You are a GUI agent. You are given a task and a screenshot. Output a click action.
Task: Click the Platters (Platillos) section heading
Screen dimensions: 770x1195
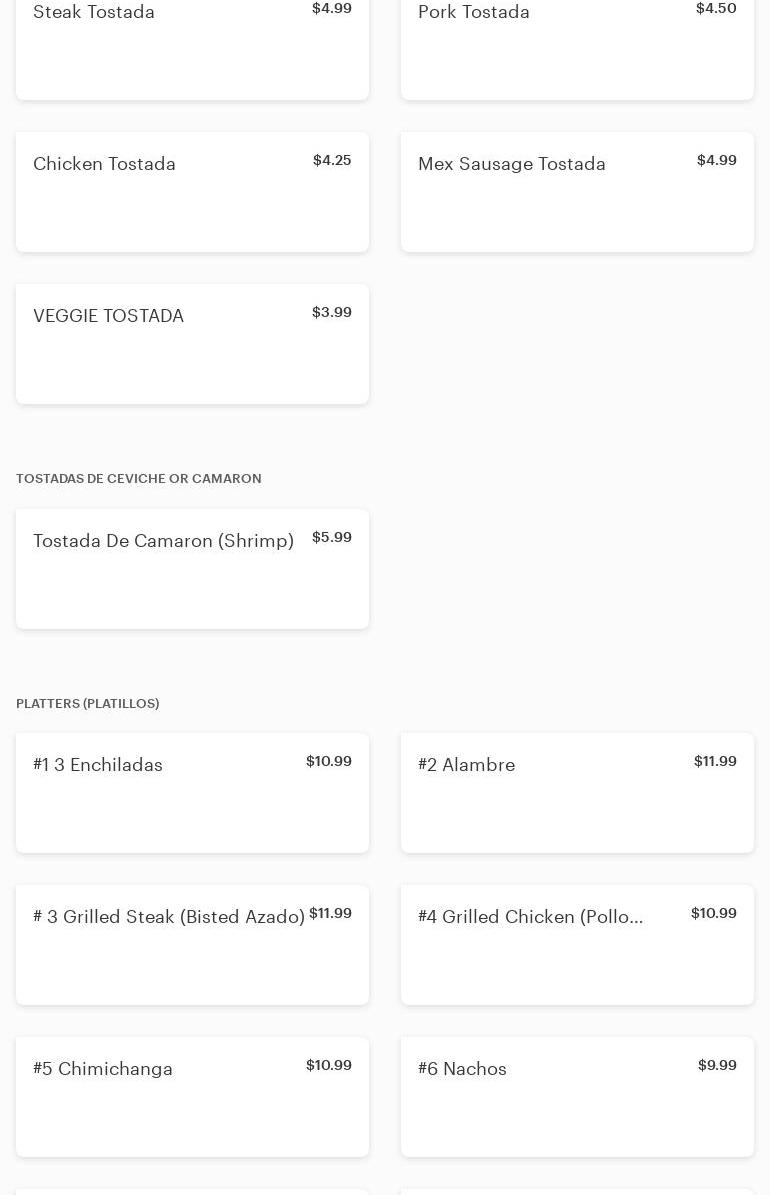(x=87, y=704)
